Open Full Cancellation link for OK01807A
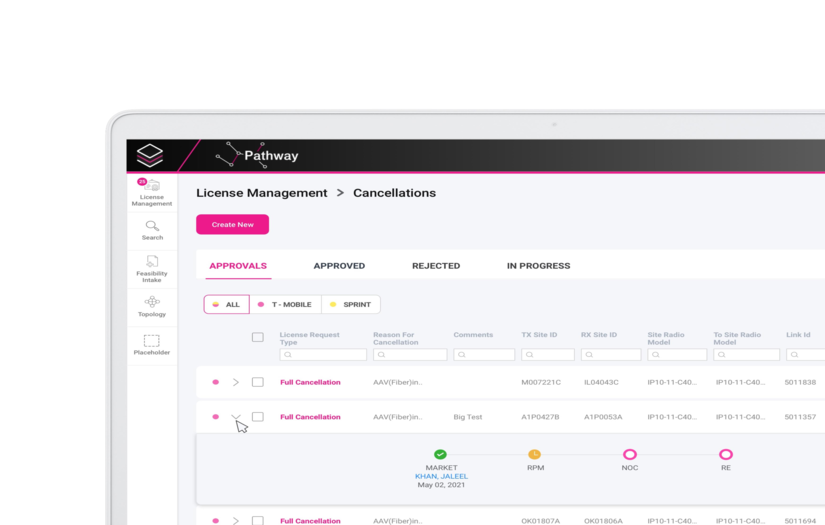 tap(310, 521)
